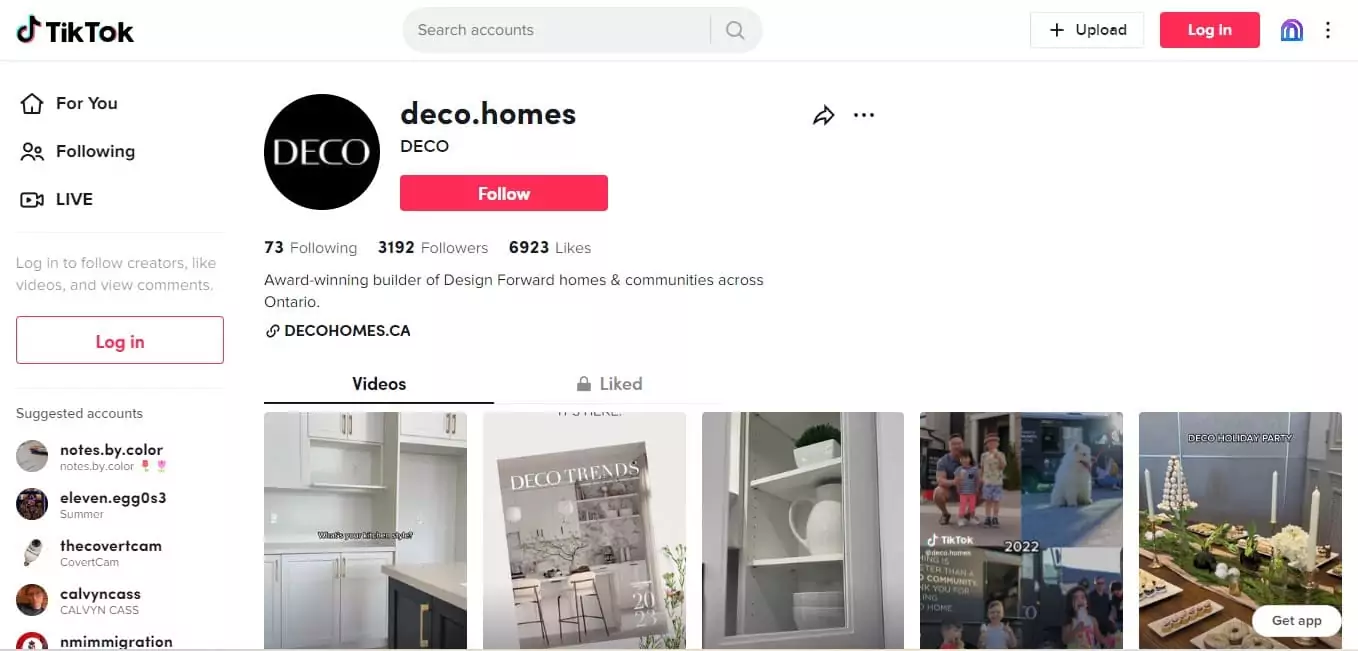Follow the deco.homes account
This screenshot has width=1358, height=651.
tap(504, 193)
